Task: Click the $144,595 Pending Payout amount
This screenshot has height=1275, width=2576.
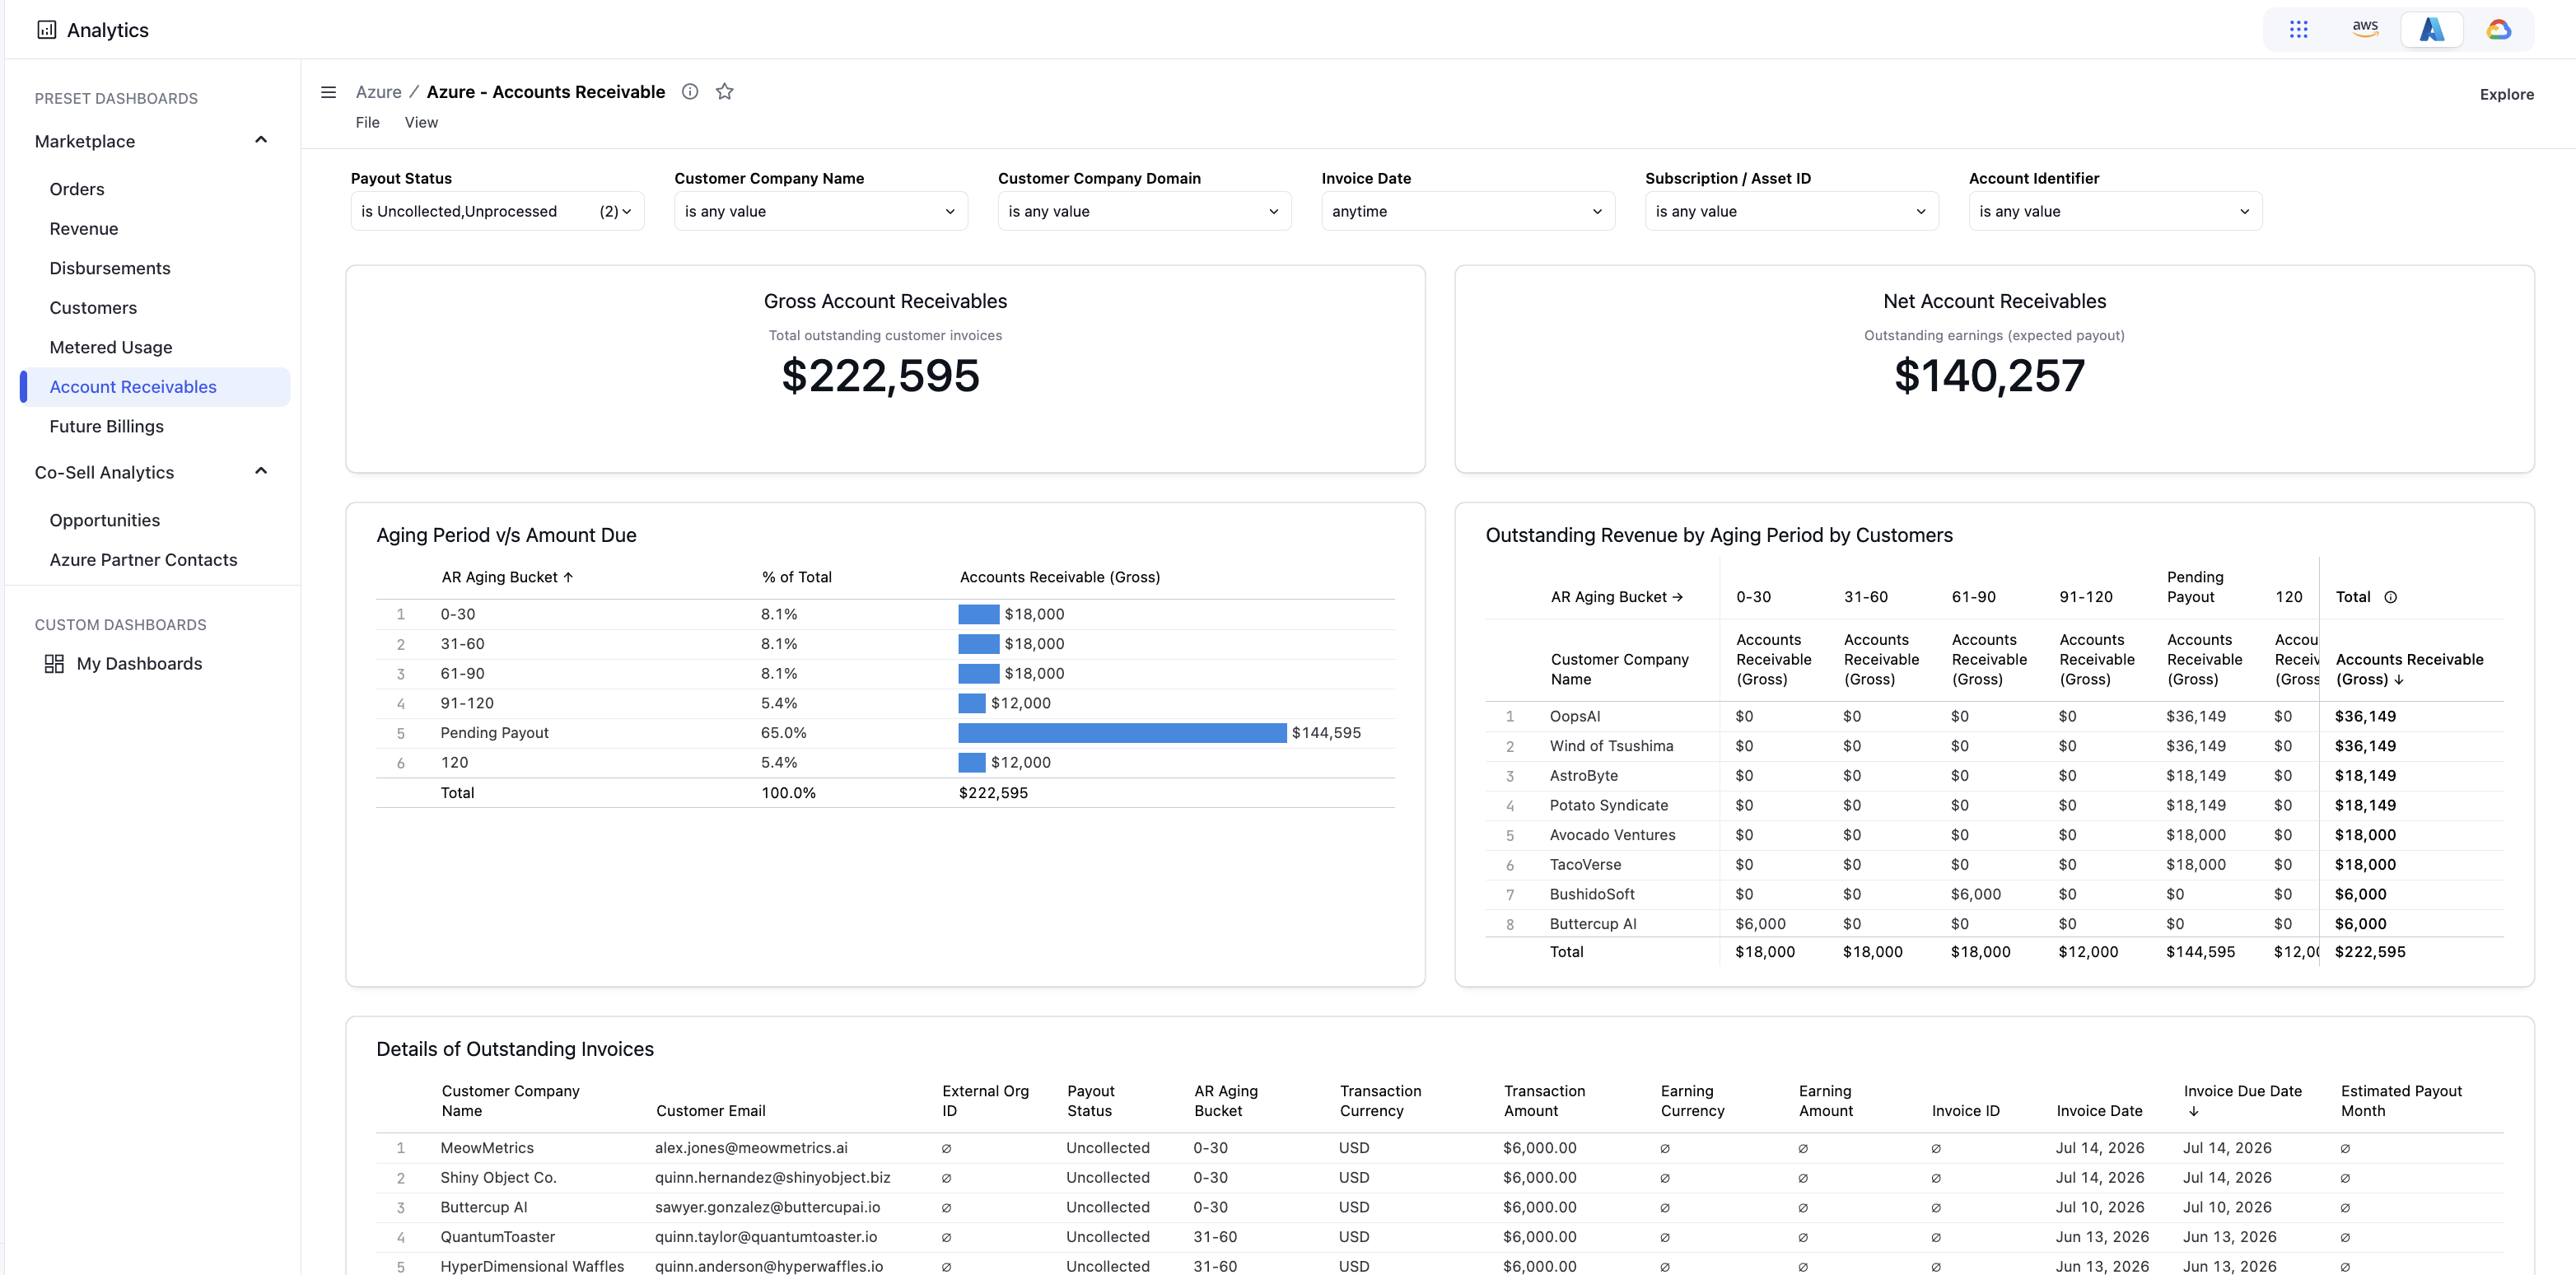Action: coord(1325,733)
